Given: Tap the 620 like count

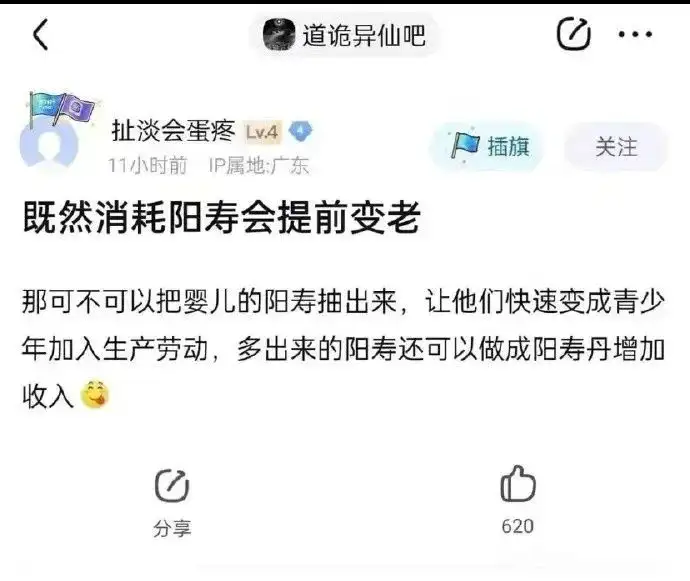Looking at the screenshot, I should coord(518,526).
